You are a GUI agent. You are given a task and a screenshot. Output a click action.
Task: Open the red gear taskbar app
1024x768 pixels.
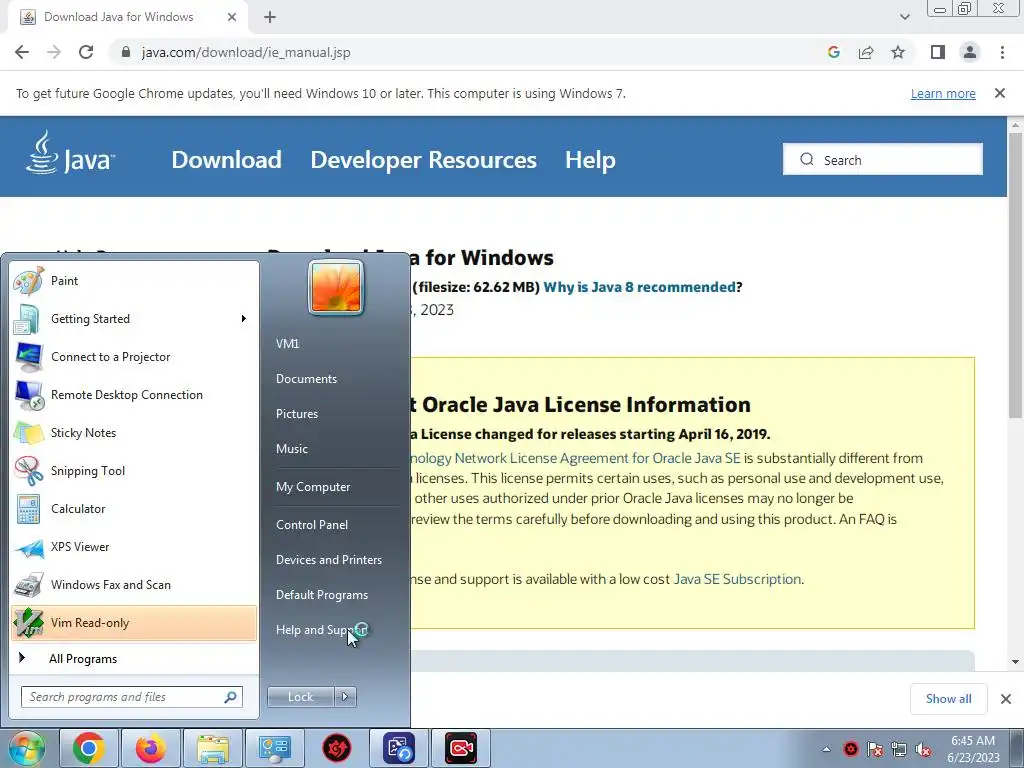point(336,748)
